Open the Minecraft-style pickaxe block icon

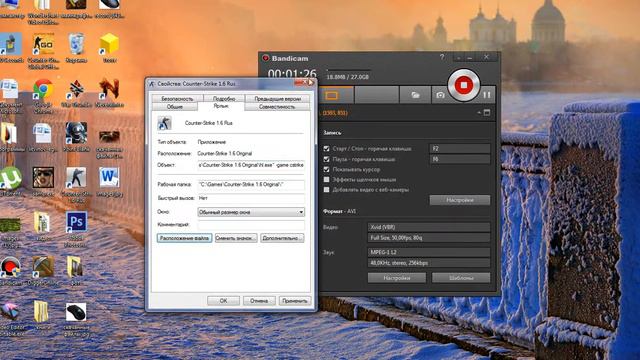pyautogui.click(x=43, y=267)
